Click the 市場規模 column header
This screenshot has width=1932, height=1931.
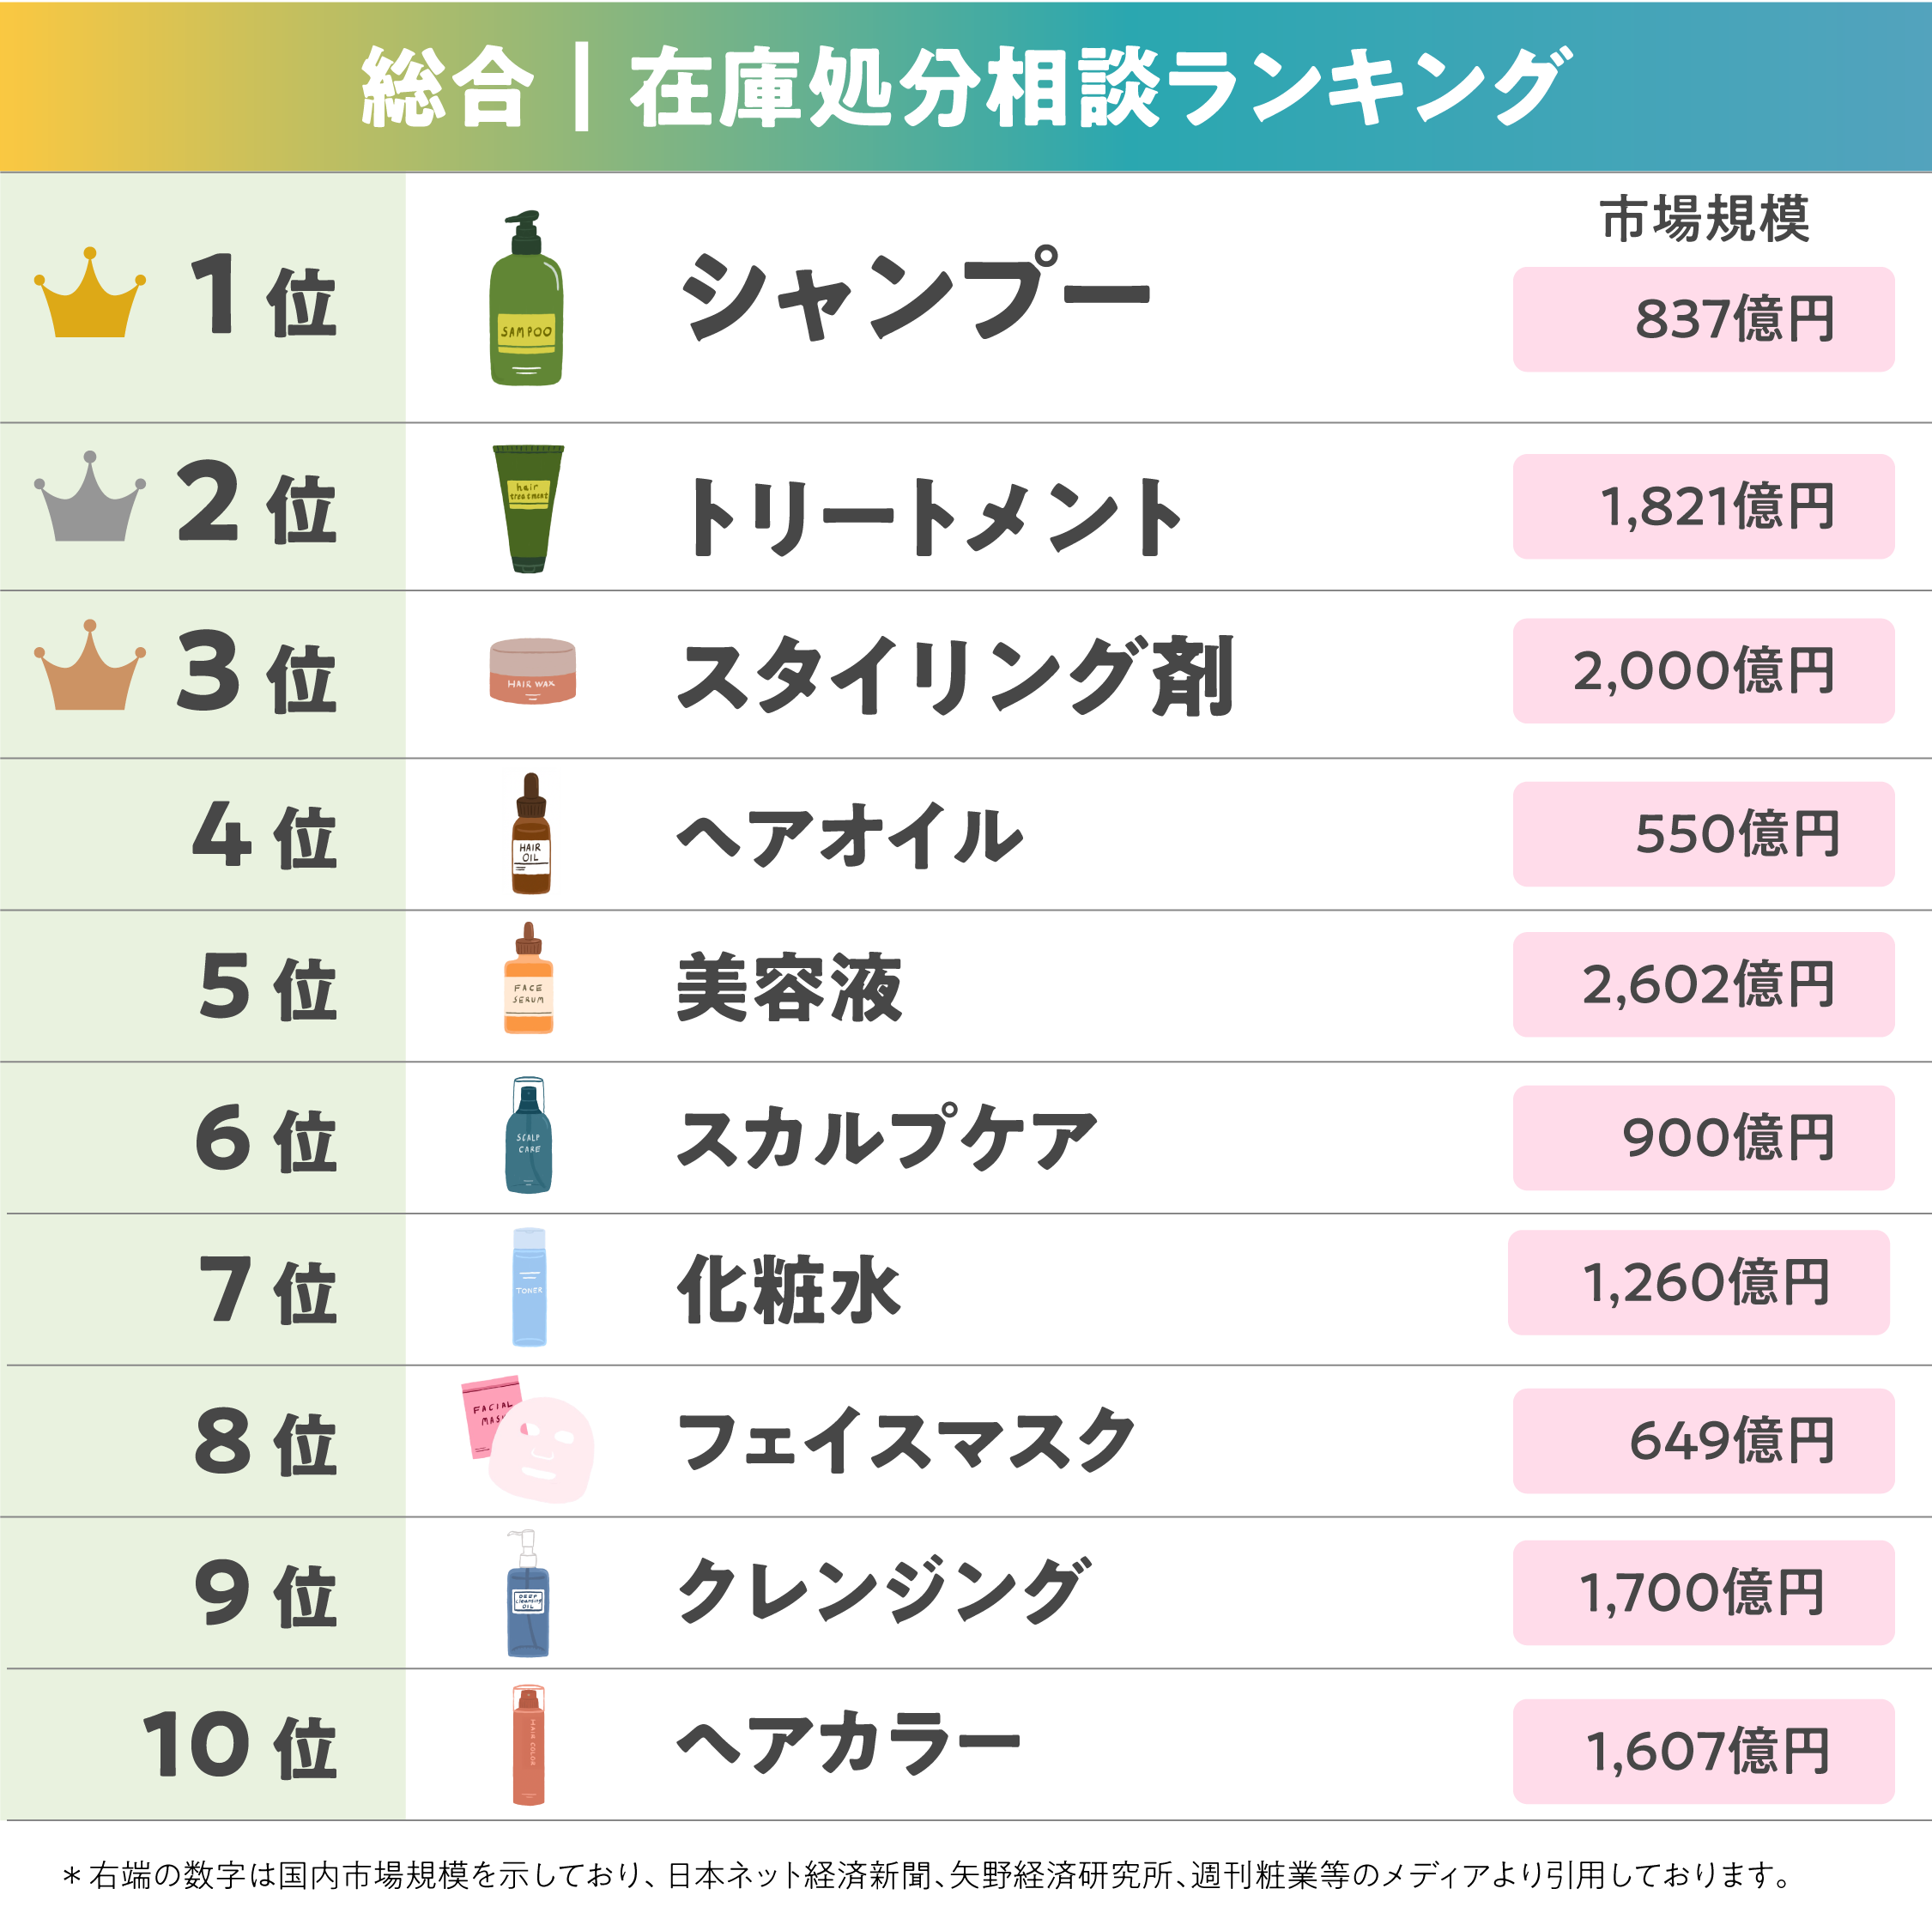pos(1704,220)
